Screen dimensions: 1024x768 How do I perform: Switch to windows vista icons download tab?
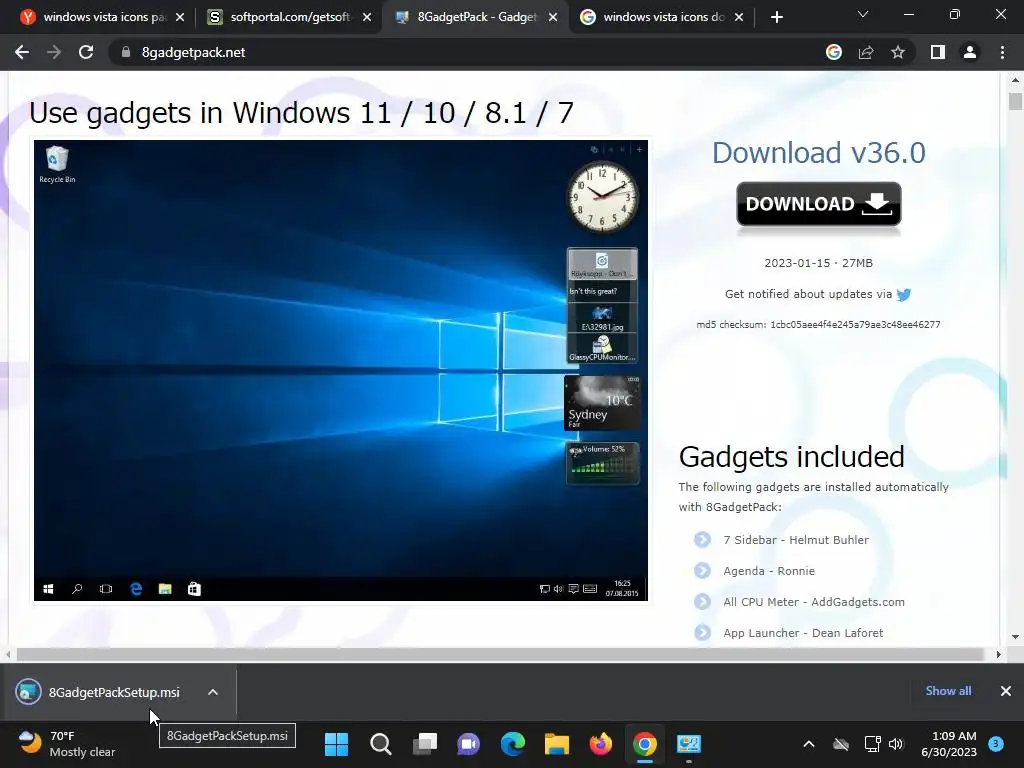click(663, 17)
